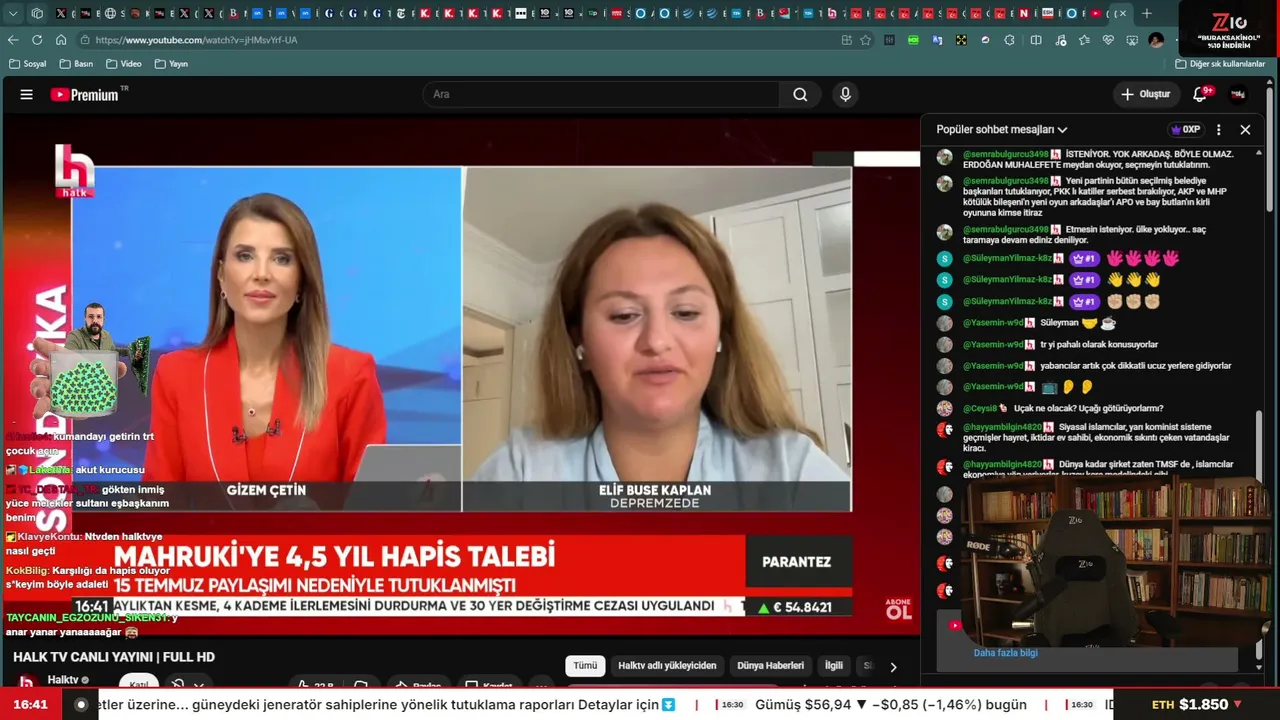The image size is (1280, 720).
Task: Click the 16:41 clock in bottom bar
Action: point(31,705)
